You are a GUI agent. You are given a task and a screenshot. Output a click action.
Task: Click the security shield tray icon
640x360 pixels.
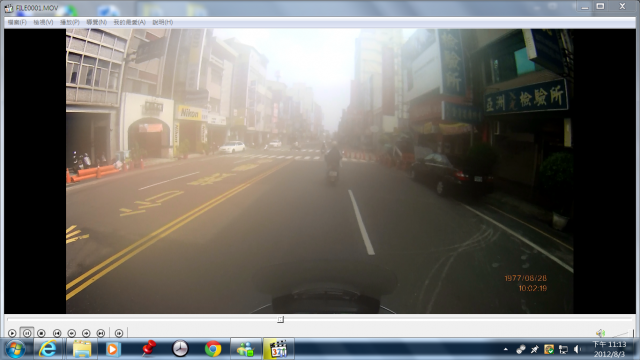(x=549, y=349)
